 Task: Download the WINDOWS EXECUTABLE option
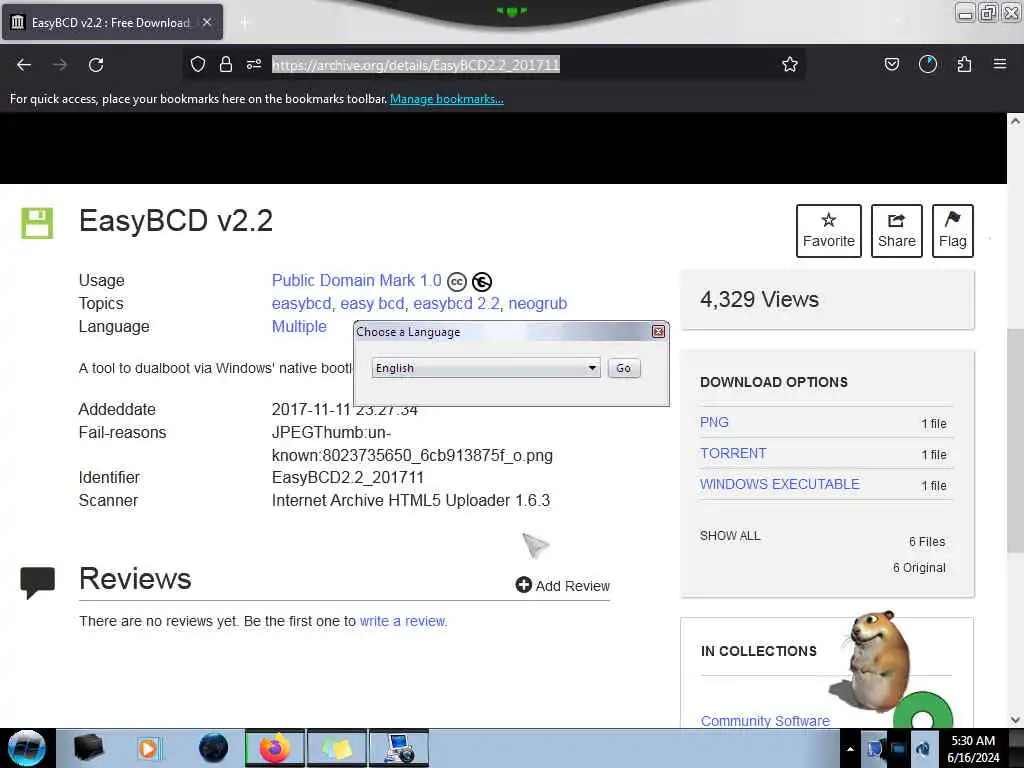pos(780,484)
